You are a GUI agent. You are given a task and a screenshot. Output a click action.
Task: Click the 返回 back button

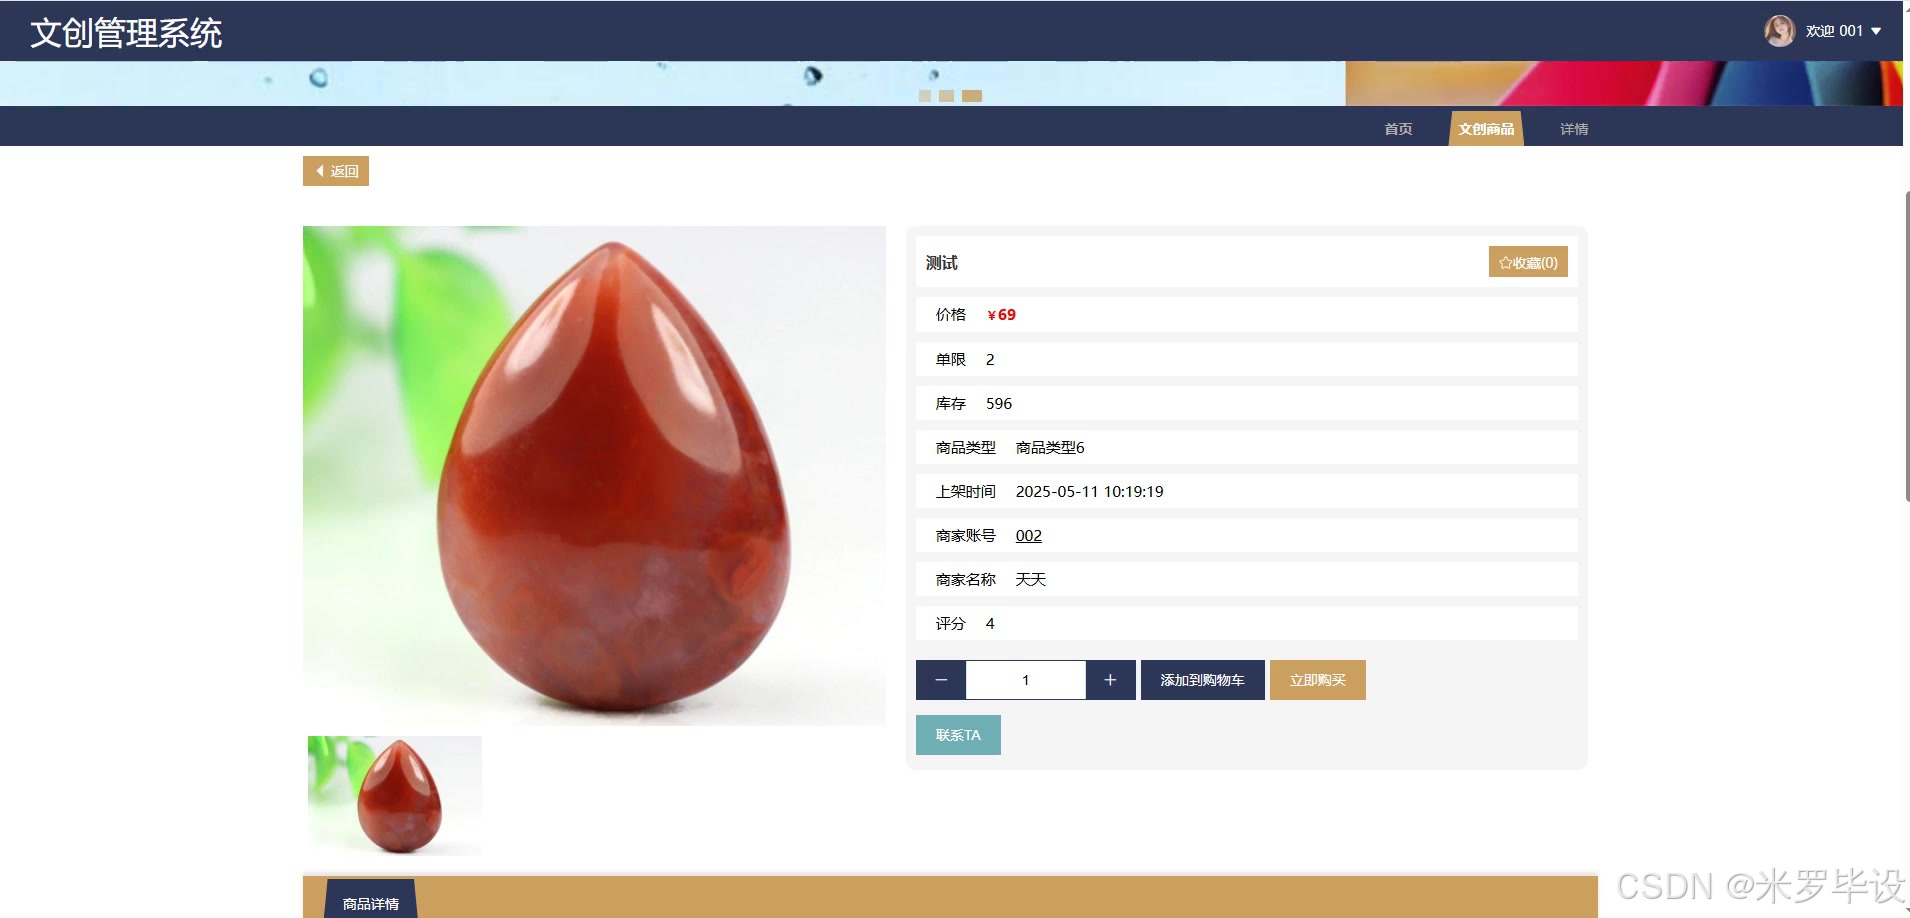pyautogui.click(x=336, y=171)
